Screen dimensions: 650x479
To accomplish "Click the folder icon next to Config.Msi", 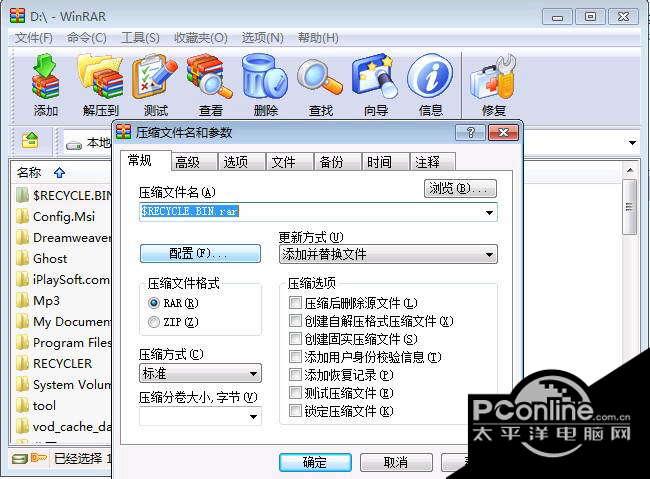I will [x=22, y=216].
